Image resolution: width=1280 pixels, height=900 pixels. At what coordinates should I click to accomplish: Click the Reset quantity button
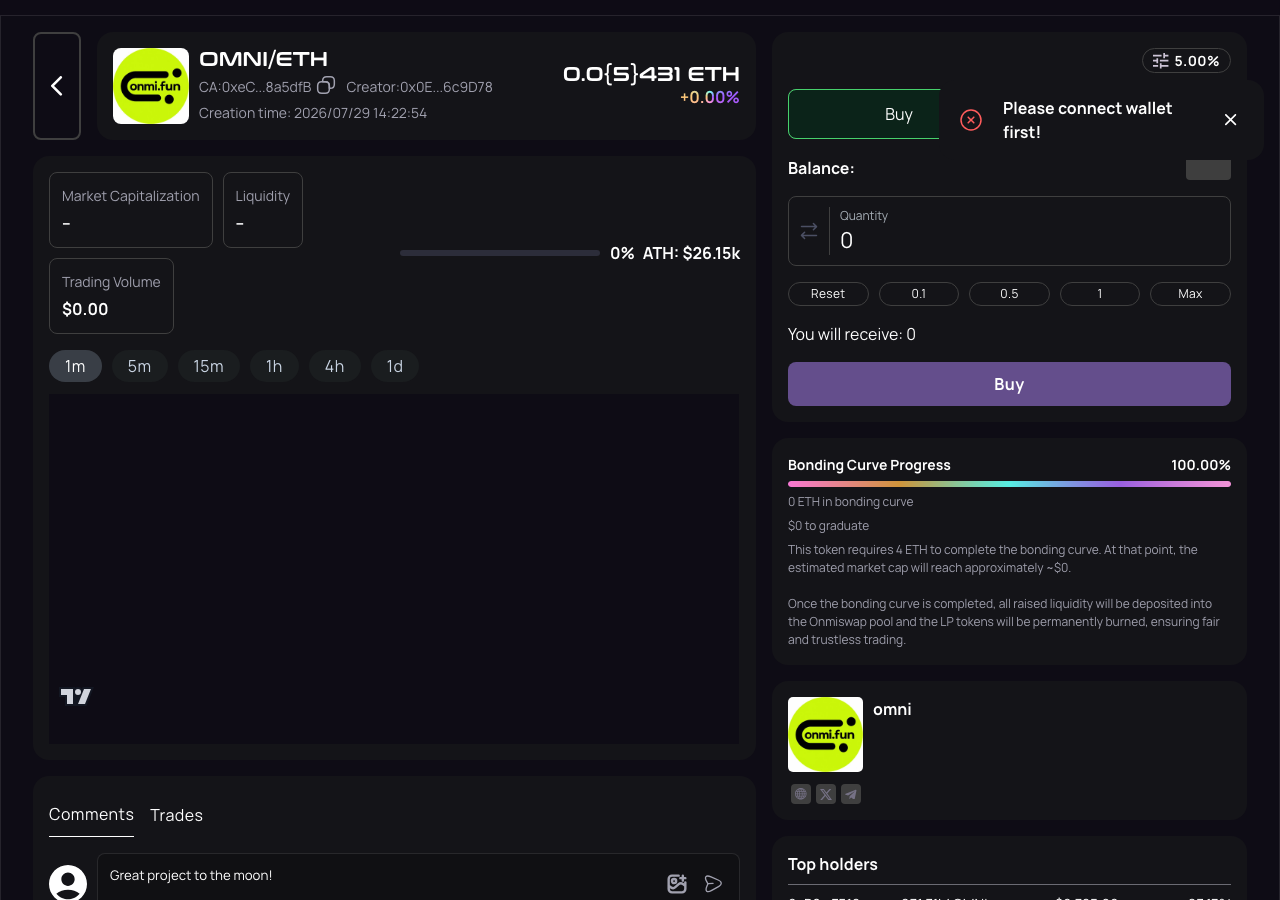tap(828, 294)
